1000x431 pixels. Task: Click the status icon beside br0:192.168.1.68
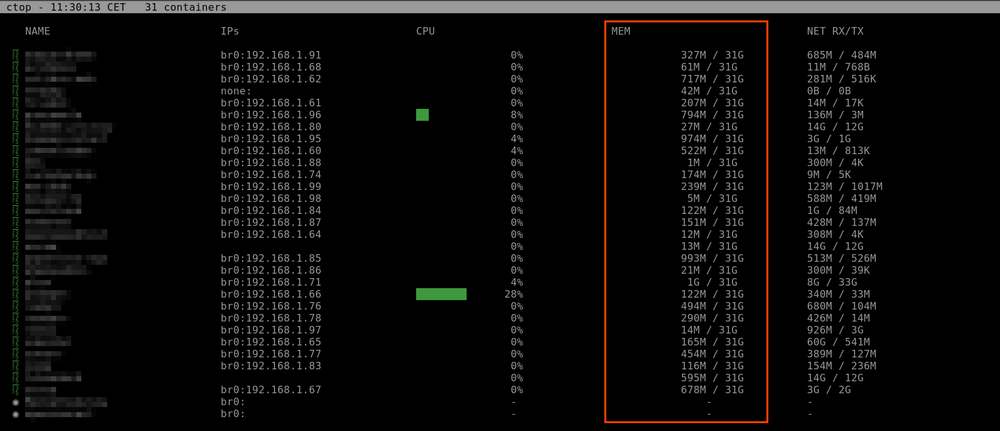pos(15,67)
